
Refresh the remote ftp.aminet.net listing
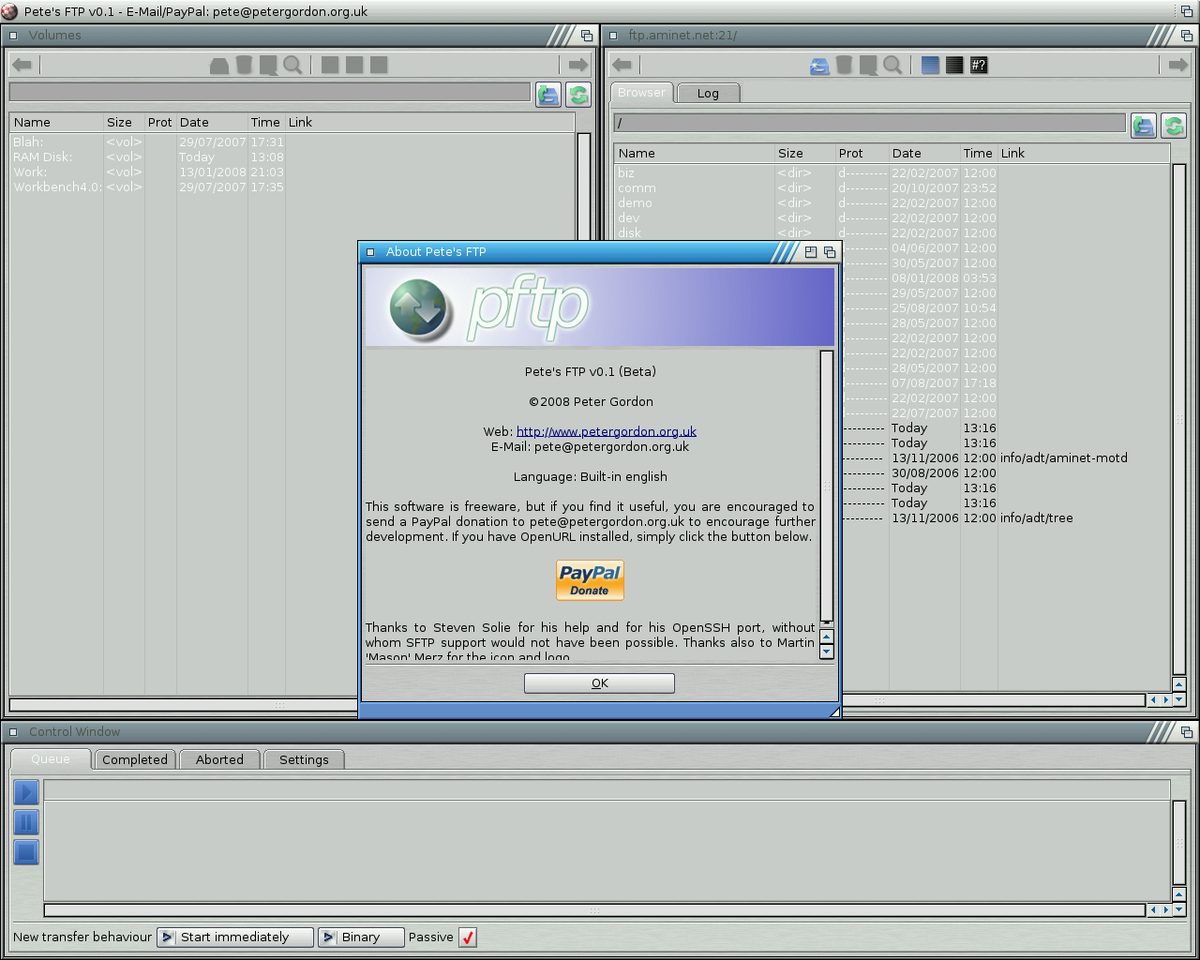coord(1174,125)
